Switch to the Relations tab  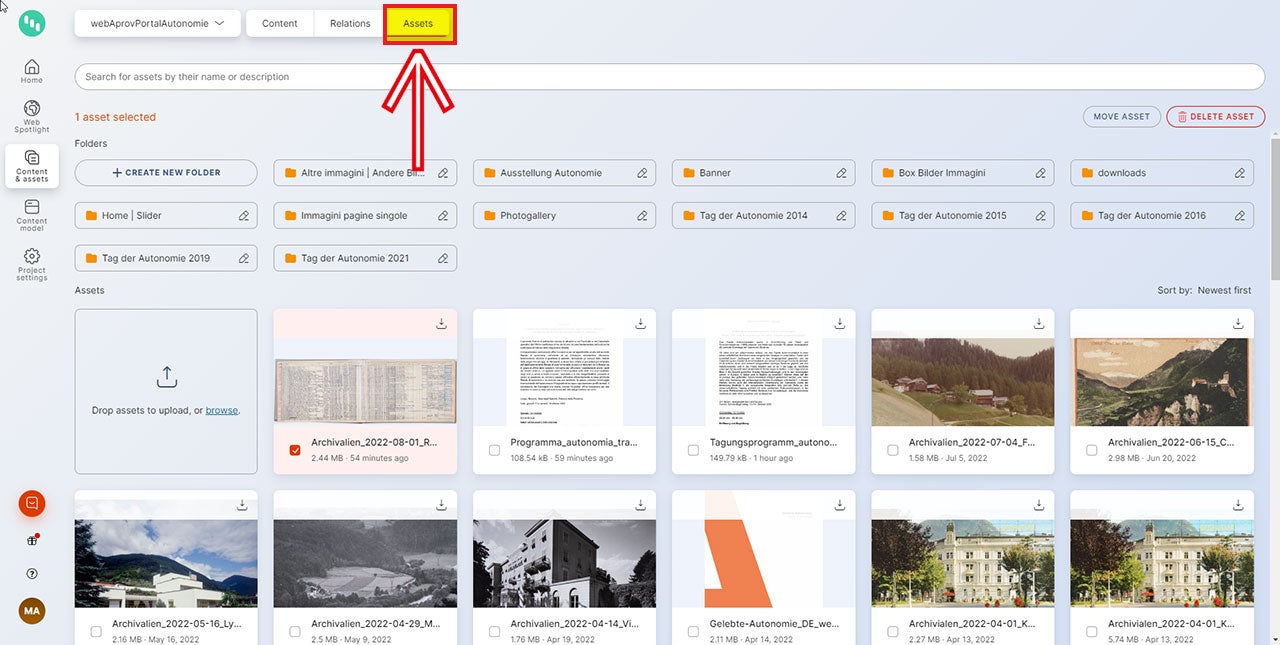350,24
